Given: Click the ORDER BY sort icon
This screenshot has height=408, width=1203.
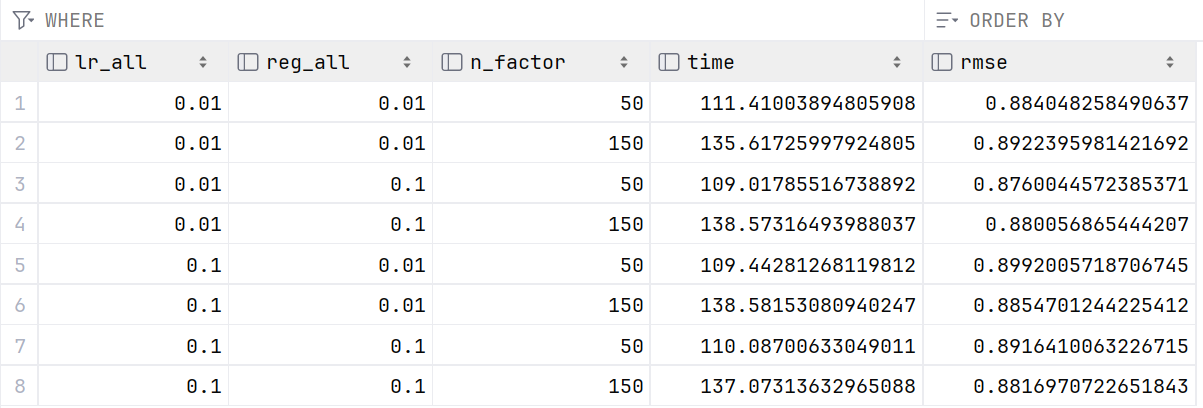Looking at the screenshot, I should point(946,20).
